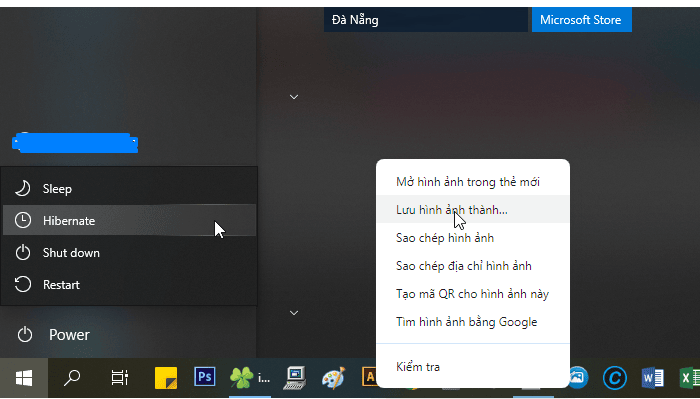Select 'Tạo mã QR cho hình ảnh này'
700x399 pixels.
(x=473, y=294)
